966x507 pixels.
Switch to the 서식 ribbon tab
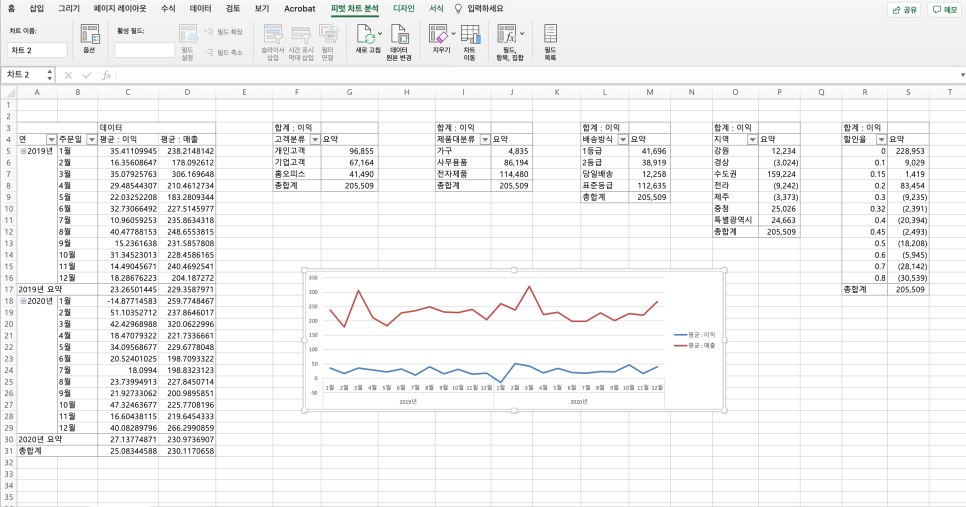coord(436,9)
